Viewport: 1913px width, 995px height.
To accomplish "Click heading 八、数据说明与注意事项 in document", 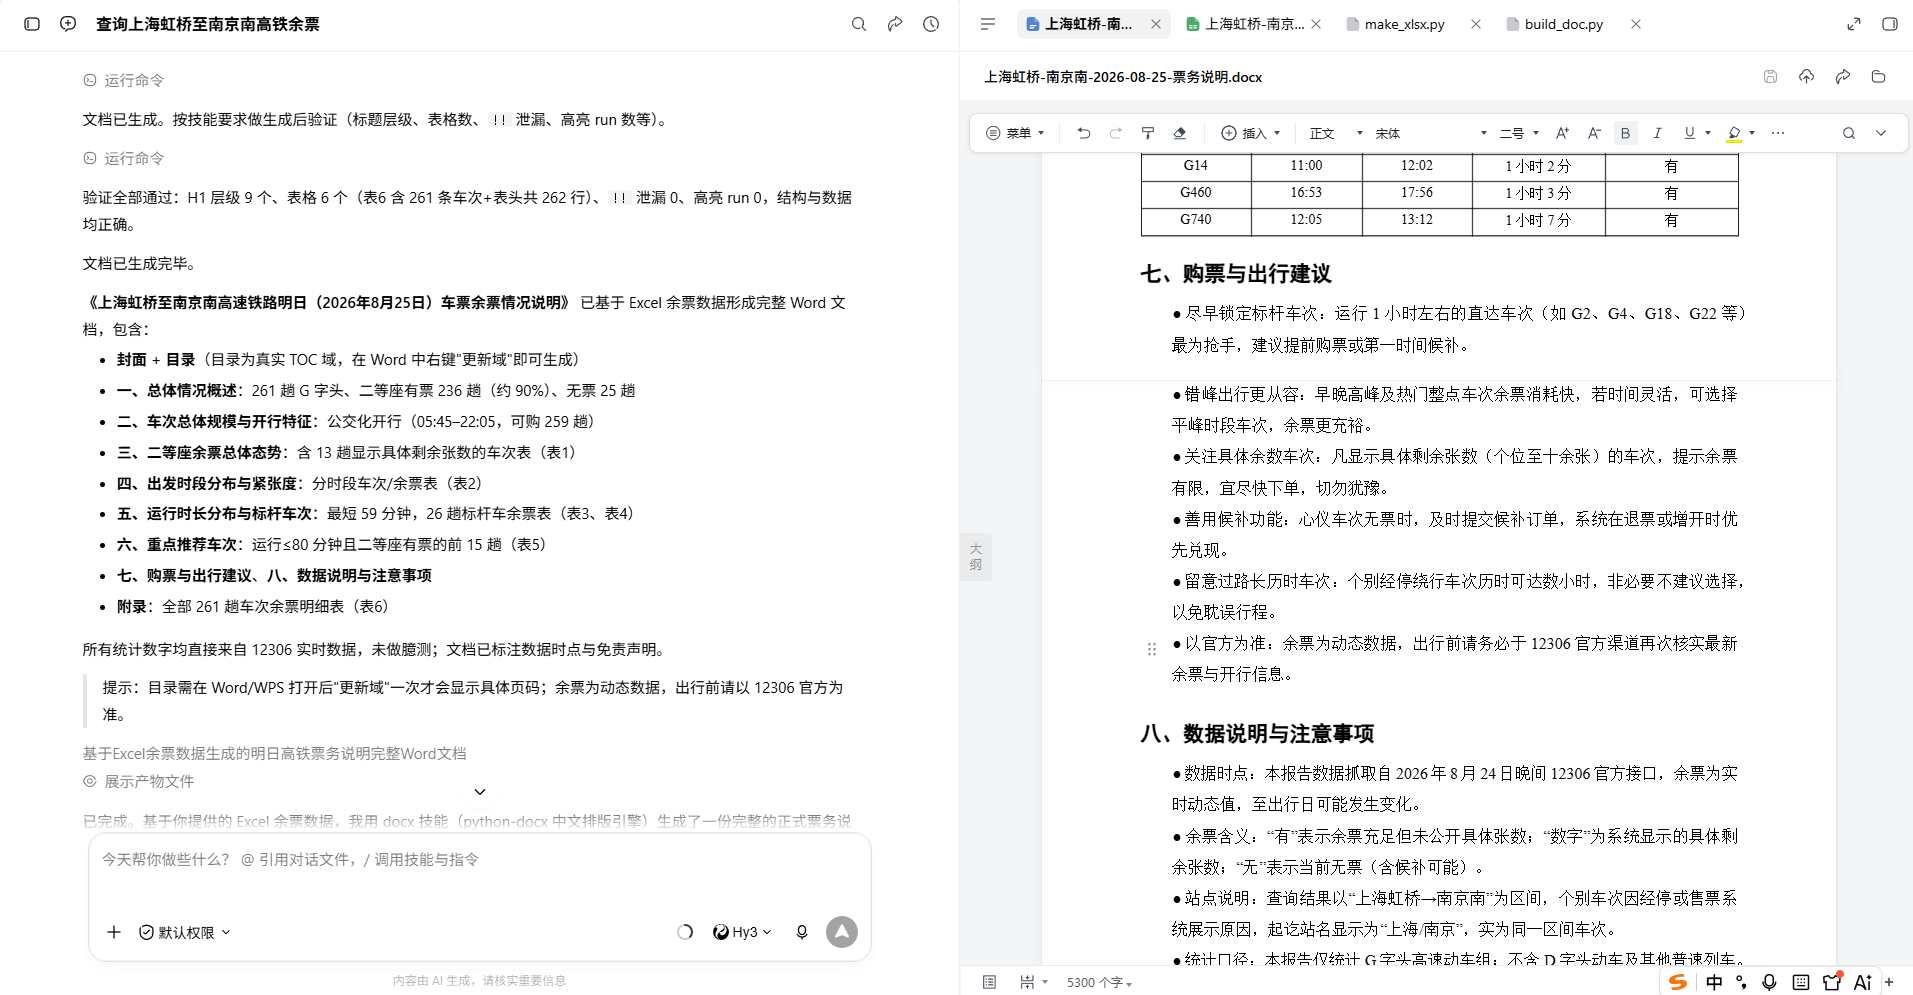I will coord(1257,734).
